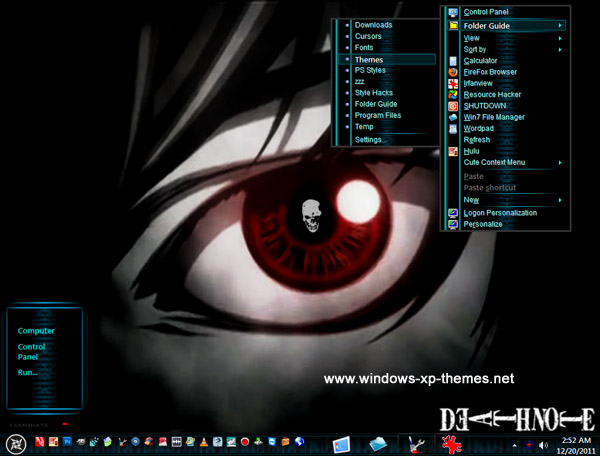Click the Win7 File Manager menu icon
The height and width of the screenshot is (456, 600).
(453, 117)
